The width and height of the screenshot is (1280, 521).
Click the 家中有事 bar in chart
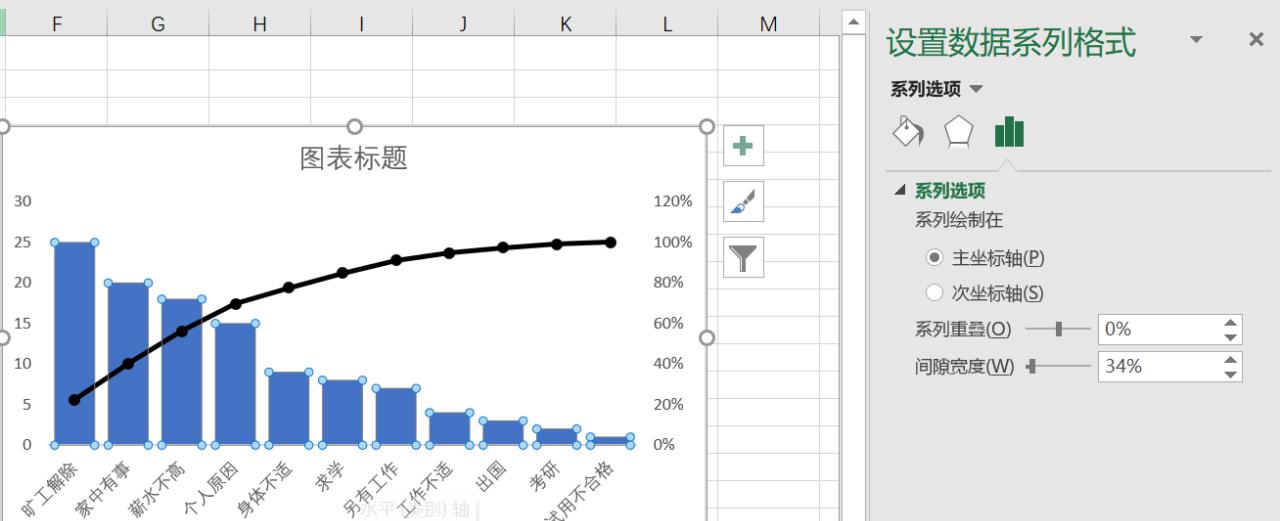point(128,363)
